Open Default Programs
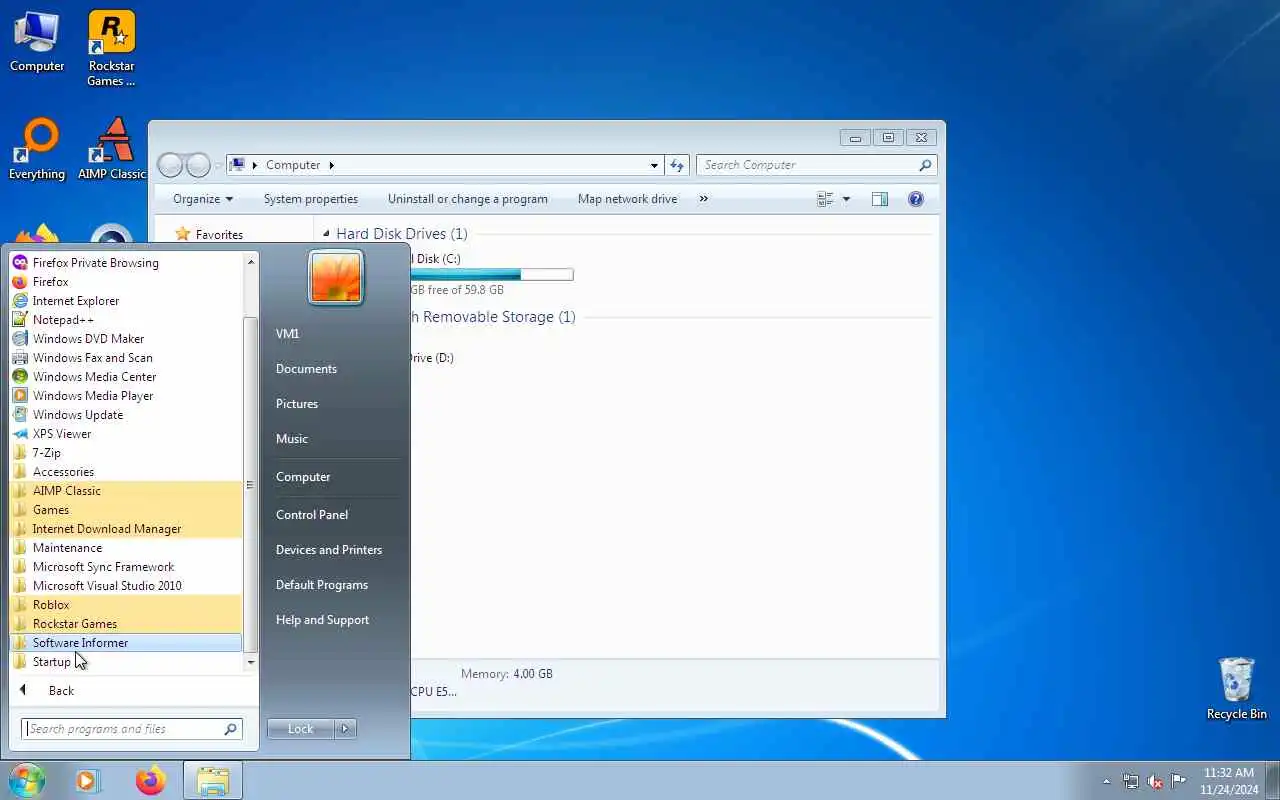The width and height of the screenshot is (1280, 800). pyautogui.click(x=322, y=585)
